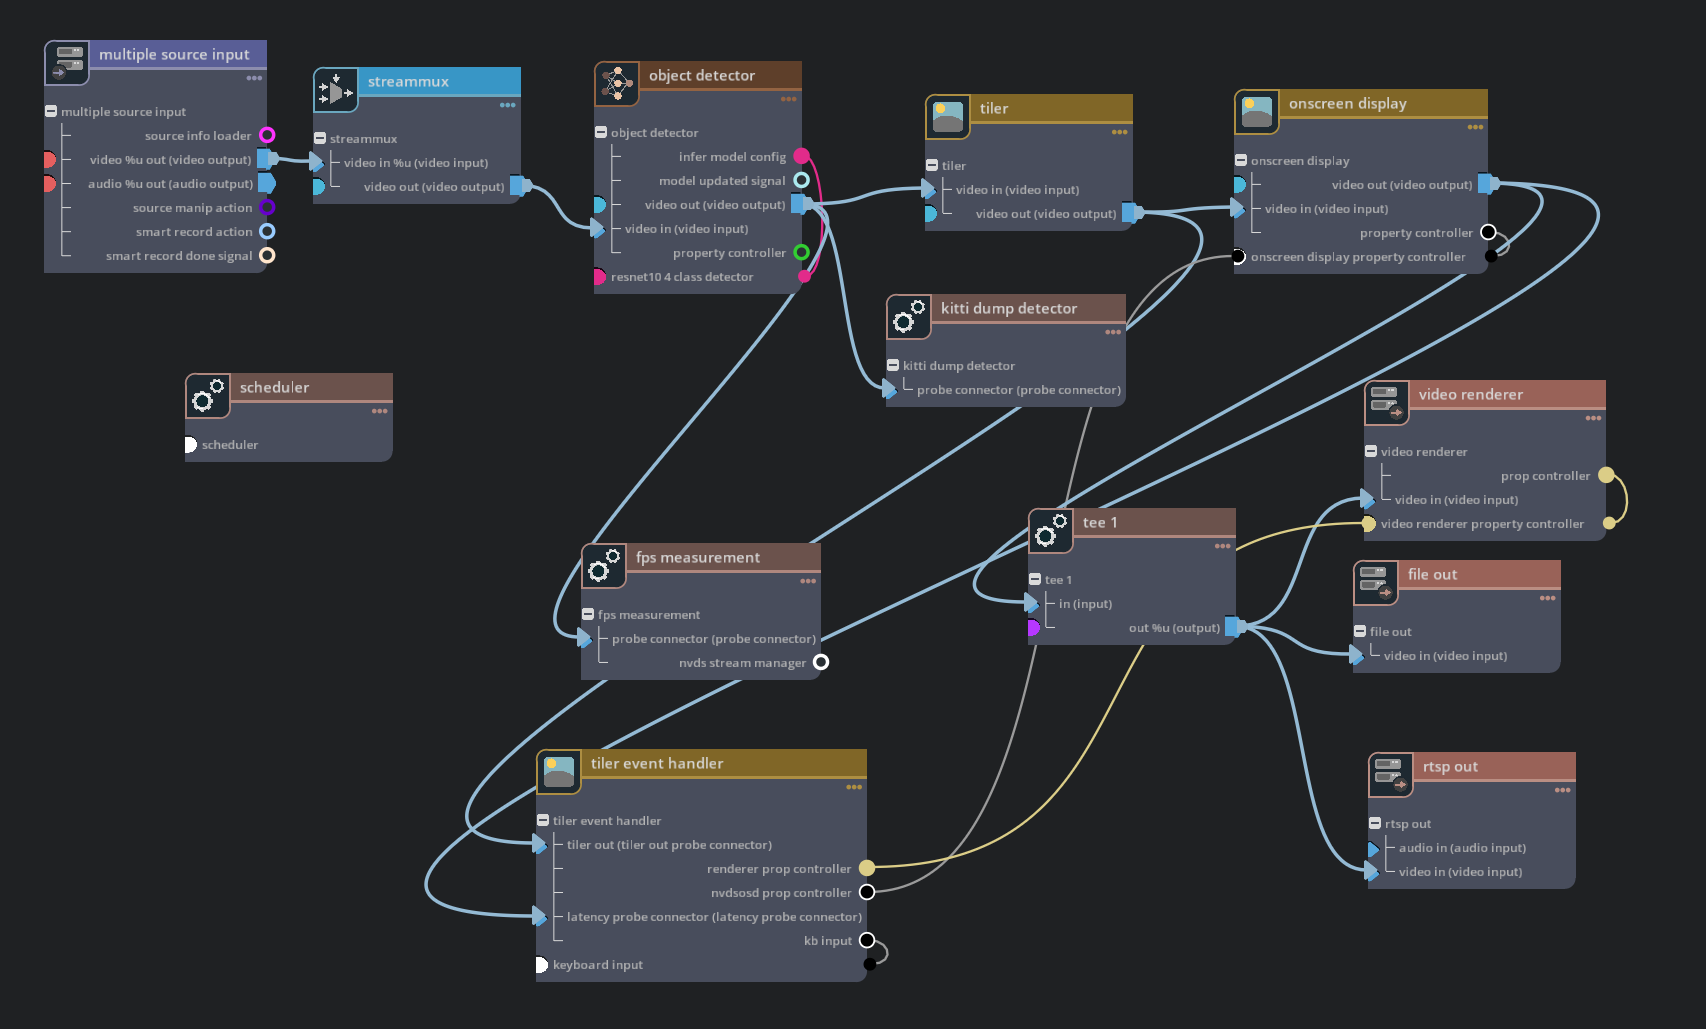Open the tiler node options dots
The width and height of the screenshot is (1706, 1029).
(x=1120, y=132)
